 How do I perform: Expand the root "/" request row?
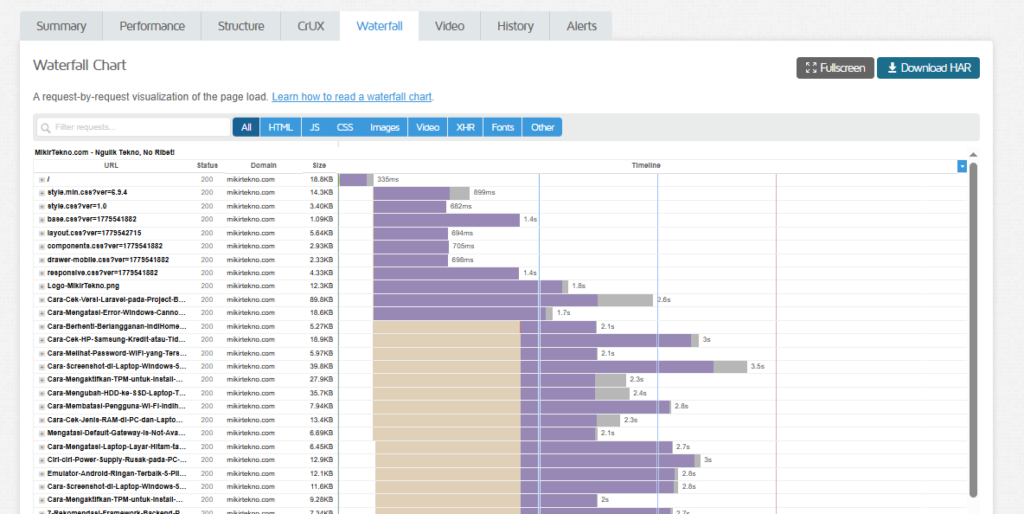pyautogui.click(x=42, y=180)
